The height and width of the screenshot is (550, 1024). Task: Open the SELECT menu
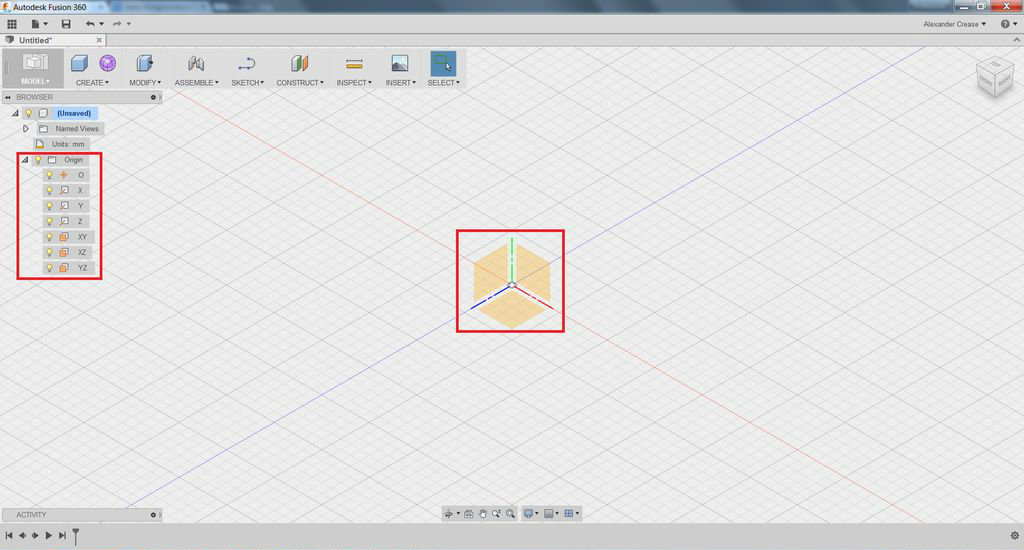[443, 83]
